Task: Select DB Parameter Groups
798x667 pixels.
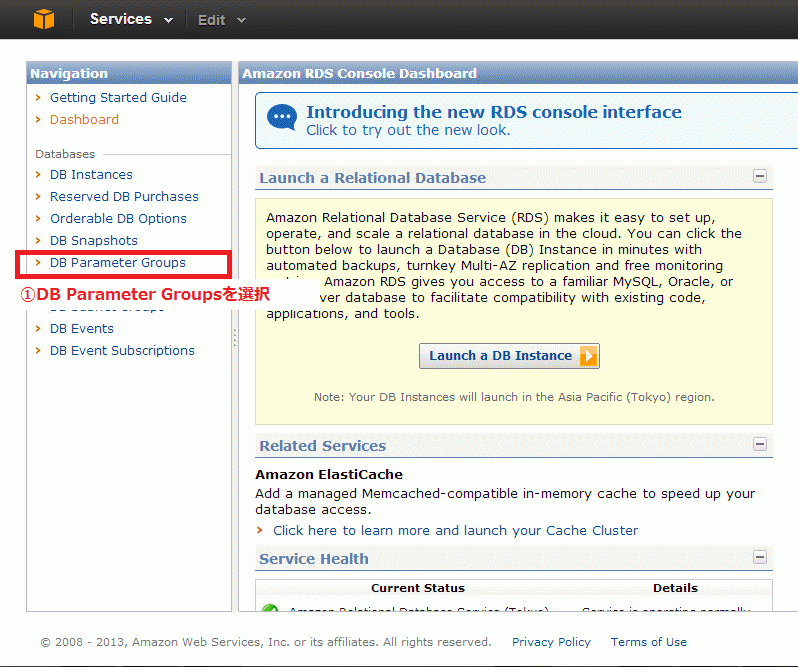Action: click(x=118, y=263)
